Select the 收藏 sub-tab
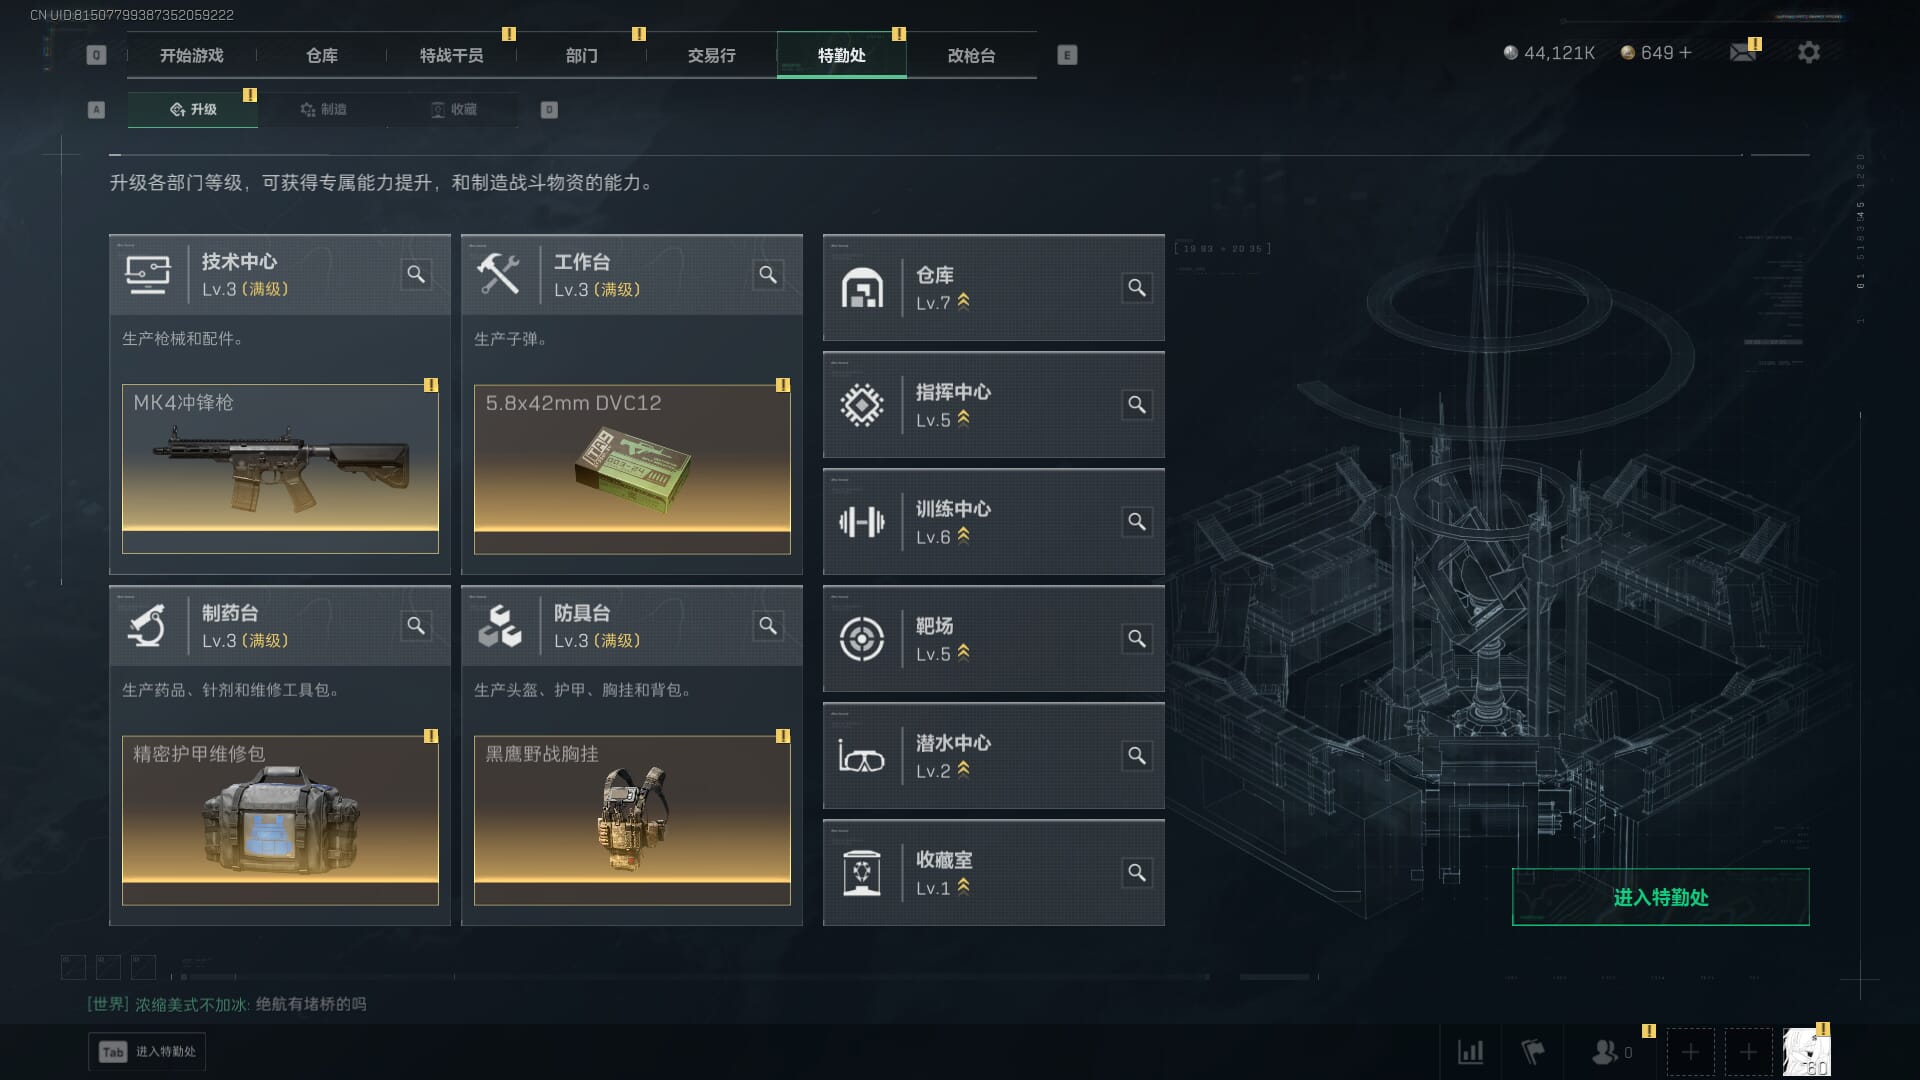 tap(453, 109)
